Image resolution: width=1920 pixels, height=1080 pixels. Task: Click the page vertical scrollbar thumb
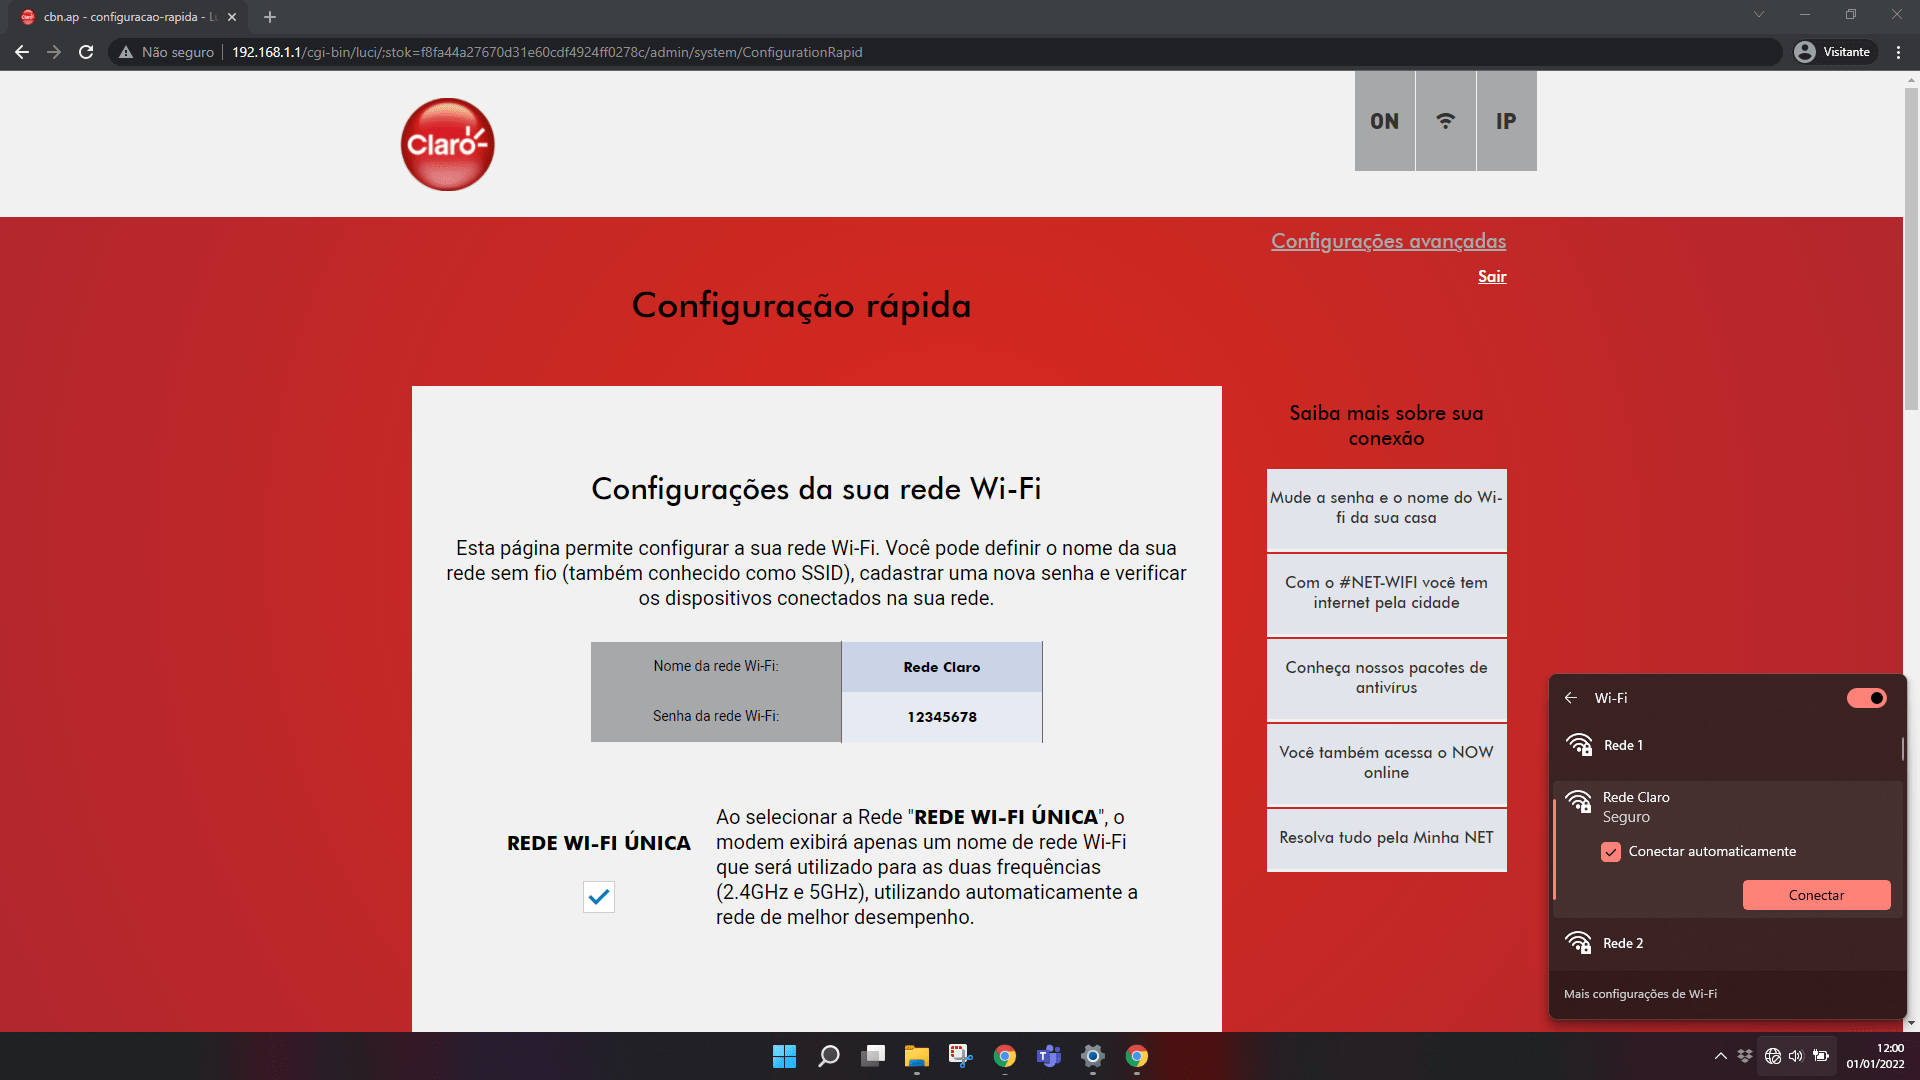coord(1911,250)
